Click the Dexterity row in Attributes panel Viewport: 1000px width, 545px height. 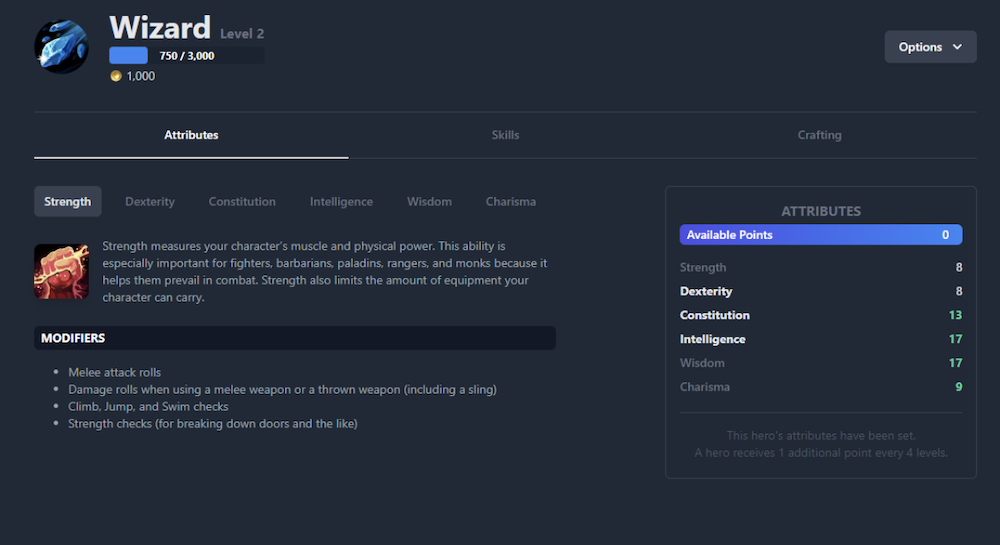[821, 291]
